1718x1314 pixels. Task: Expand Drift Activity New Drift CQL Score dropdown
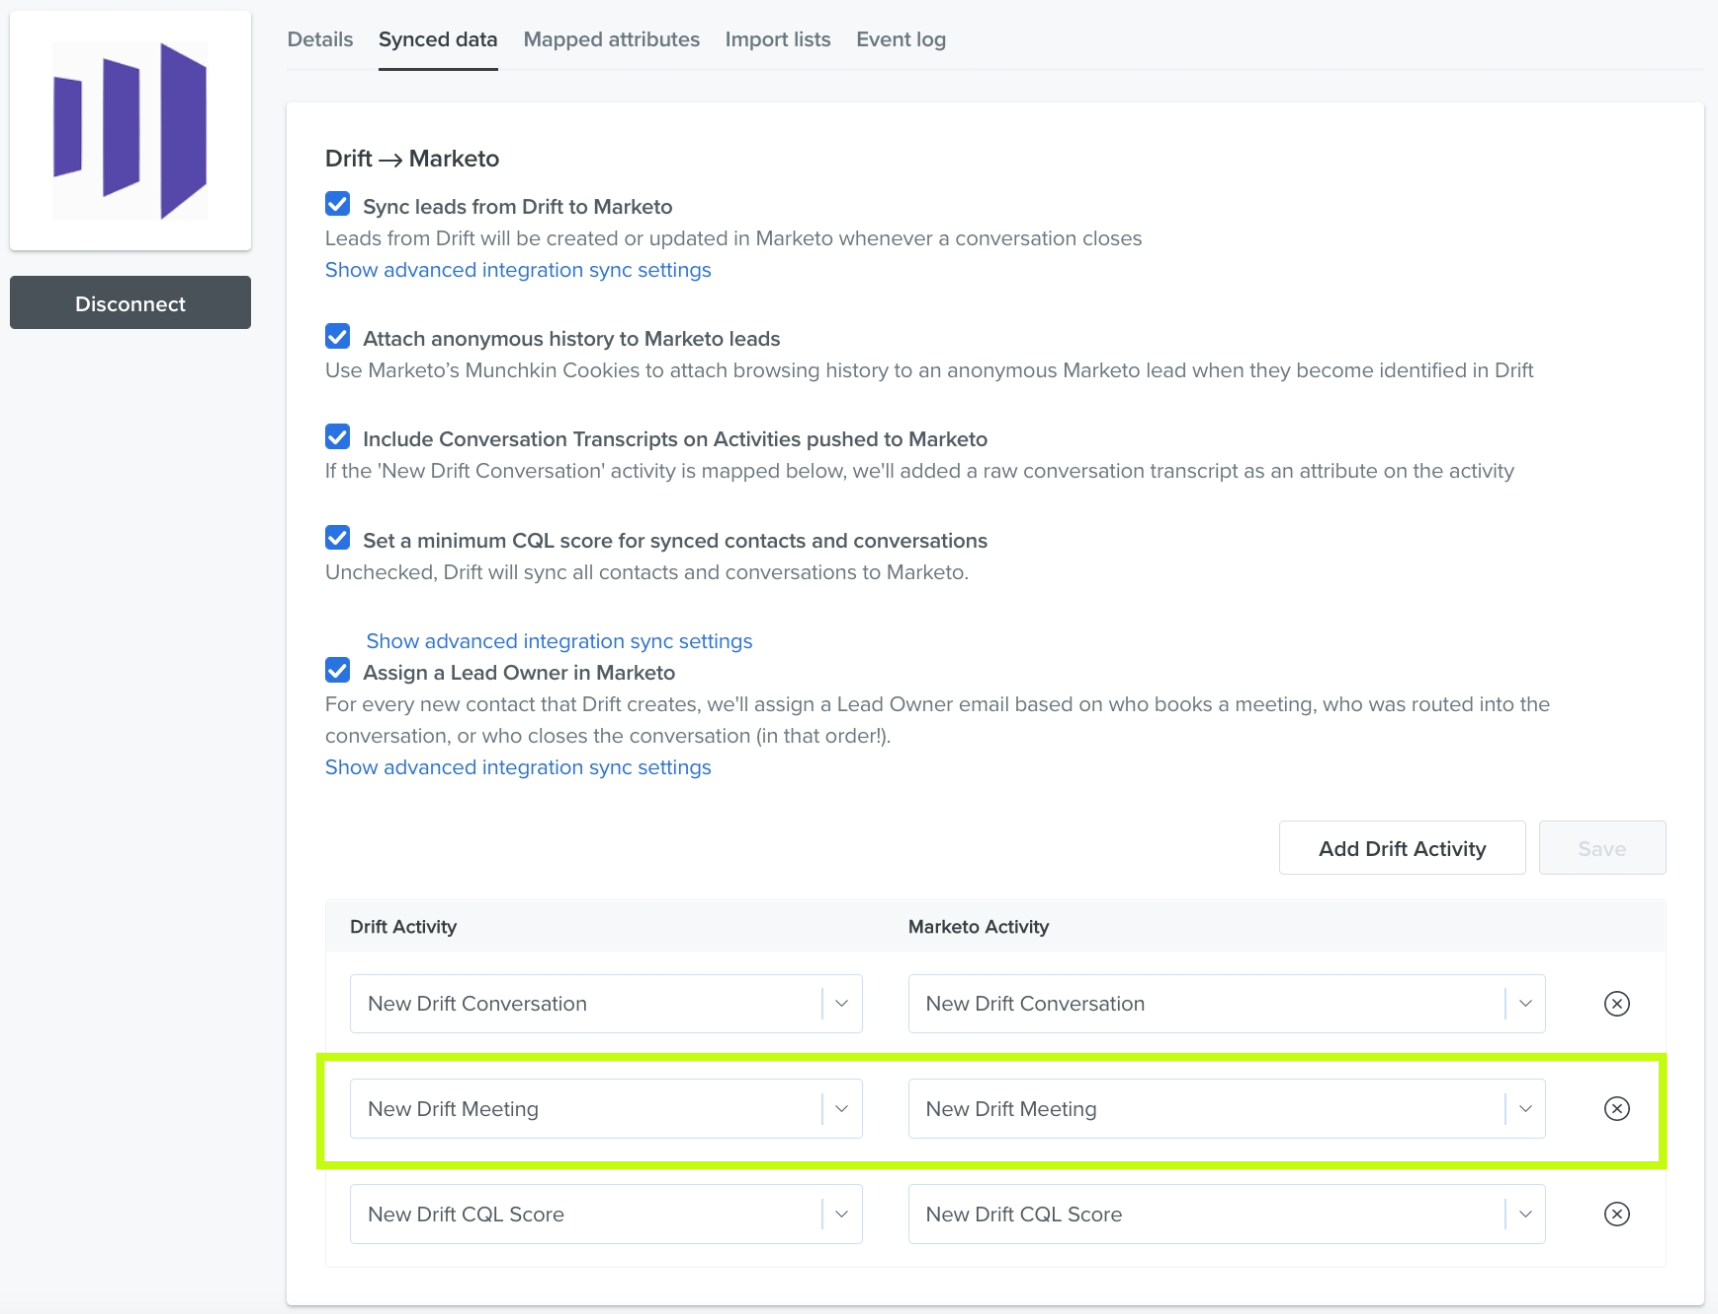(606, 1214)
